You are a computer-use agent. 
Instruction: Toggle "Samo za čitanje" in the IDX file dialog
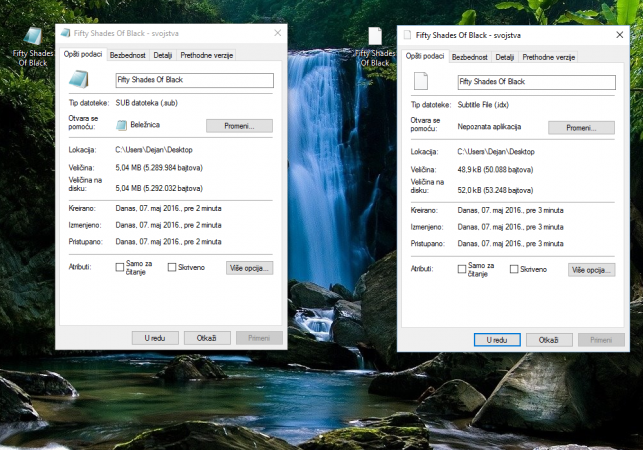(x=462, y=269)
